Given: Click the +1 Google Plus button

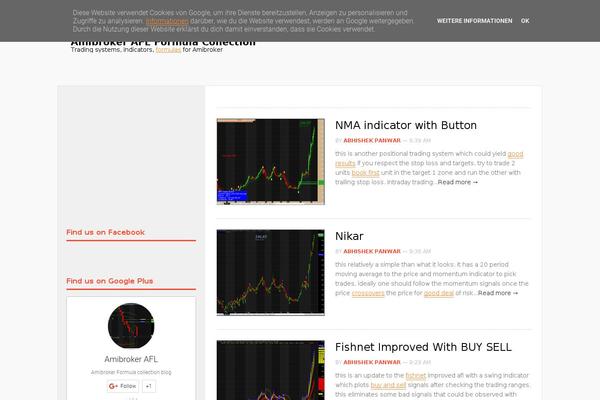Looking at the screenshot, I should [149, 386].
